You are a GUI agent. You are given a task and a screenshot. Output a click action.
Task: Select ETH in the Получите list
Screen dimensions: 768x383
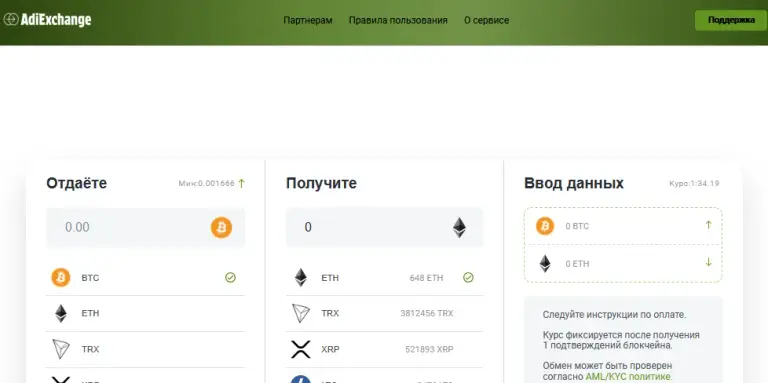pyautogui.click(x=384, y=278)
